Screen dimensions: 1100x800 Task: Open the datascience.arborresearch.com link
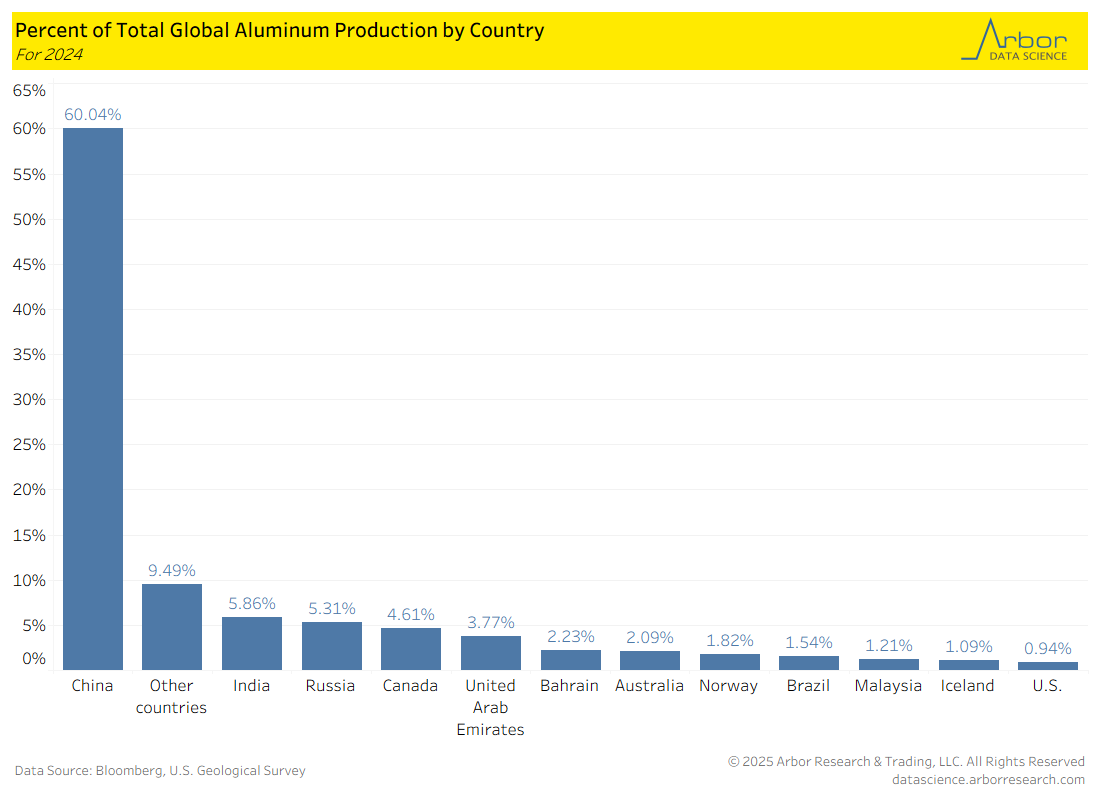(988, 779)
